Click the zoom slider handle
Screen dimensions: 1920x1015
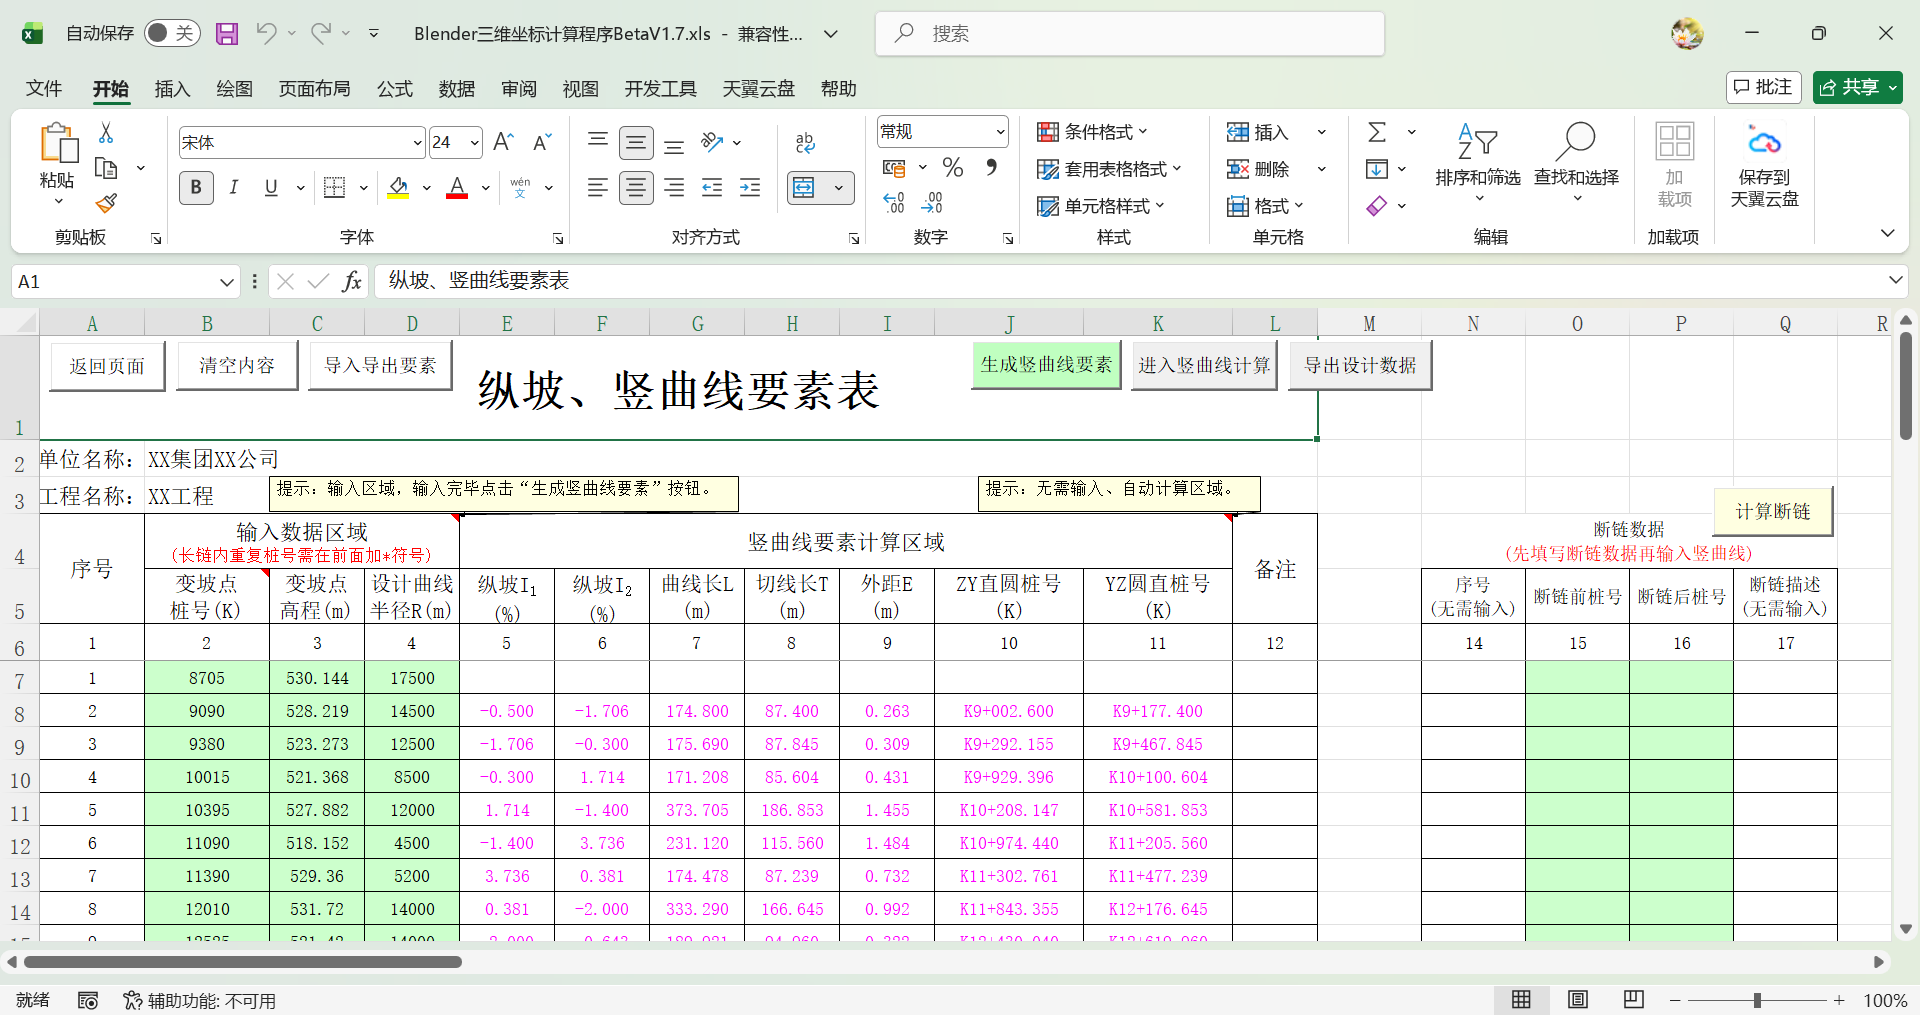tap(1757, 1000)
